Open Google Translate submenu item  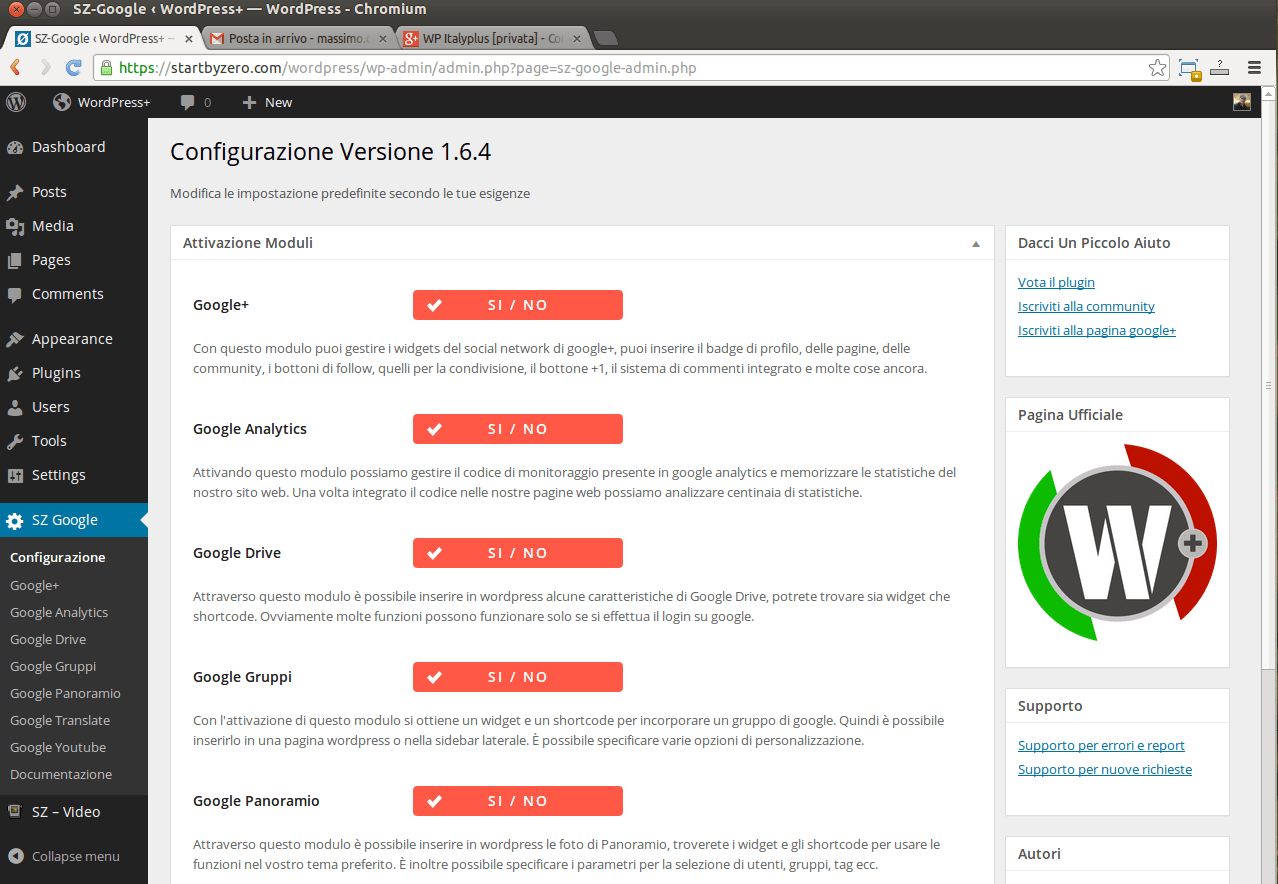point(60,721)
